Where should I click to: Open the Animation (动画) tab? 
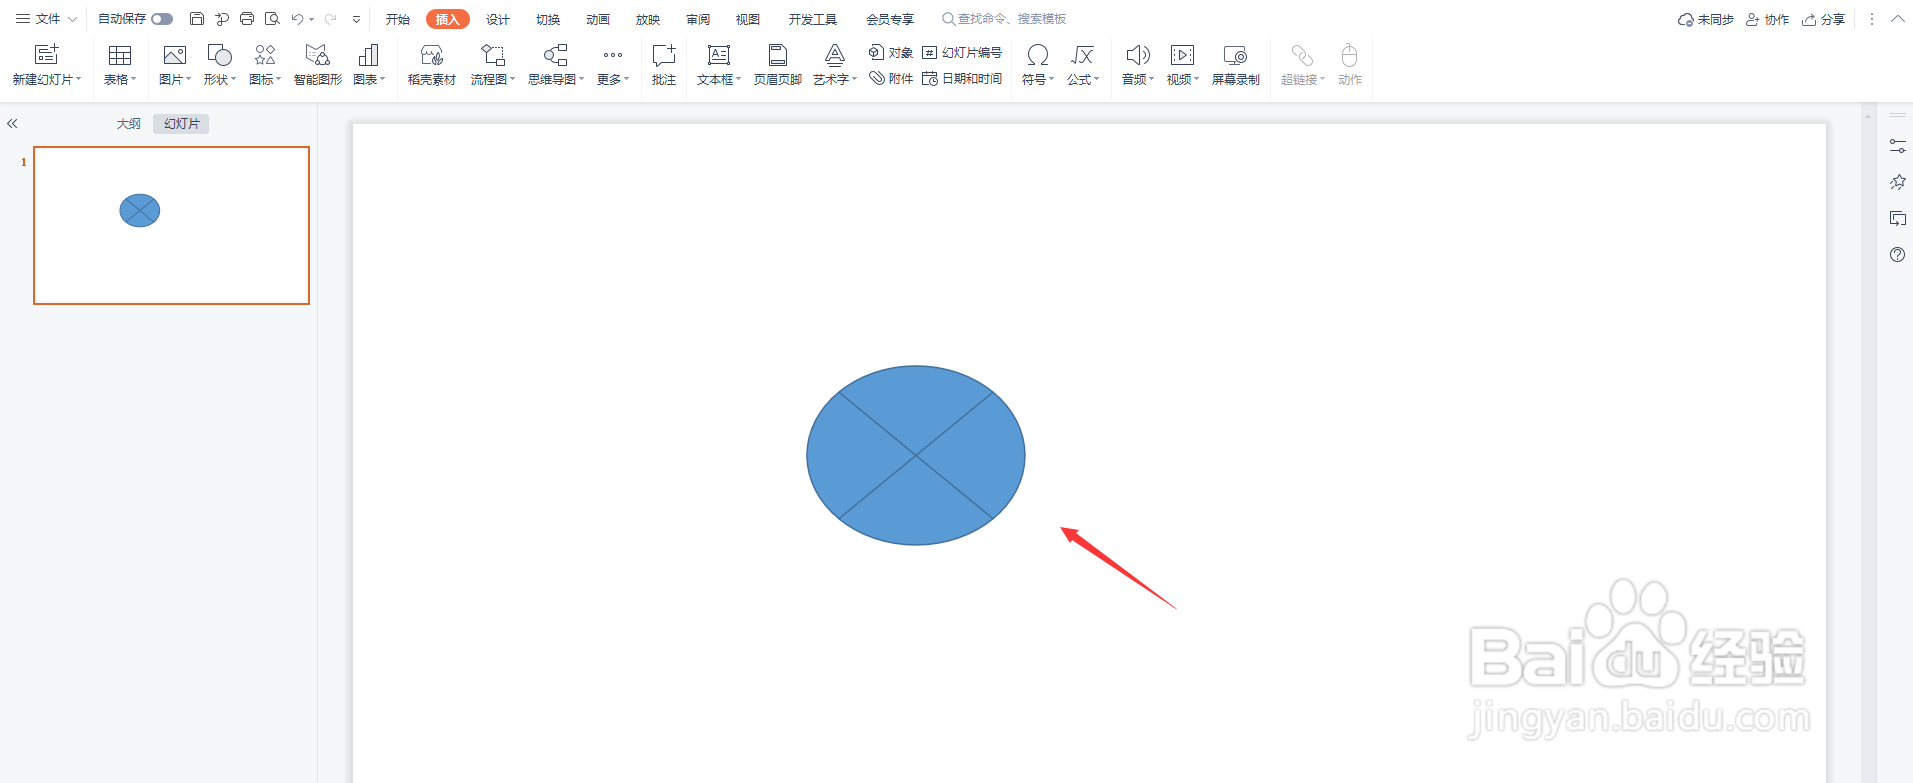click(598, 19)
